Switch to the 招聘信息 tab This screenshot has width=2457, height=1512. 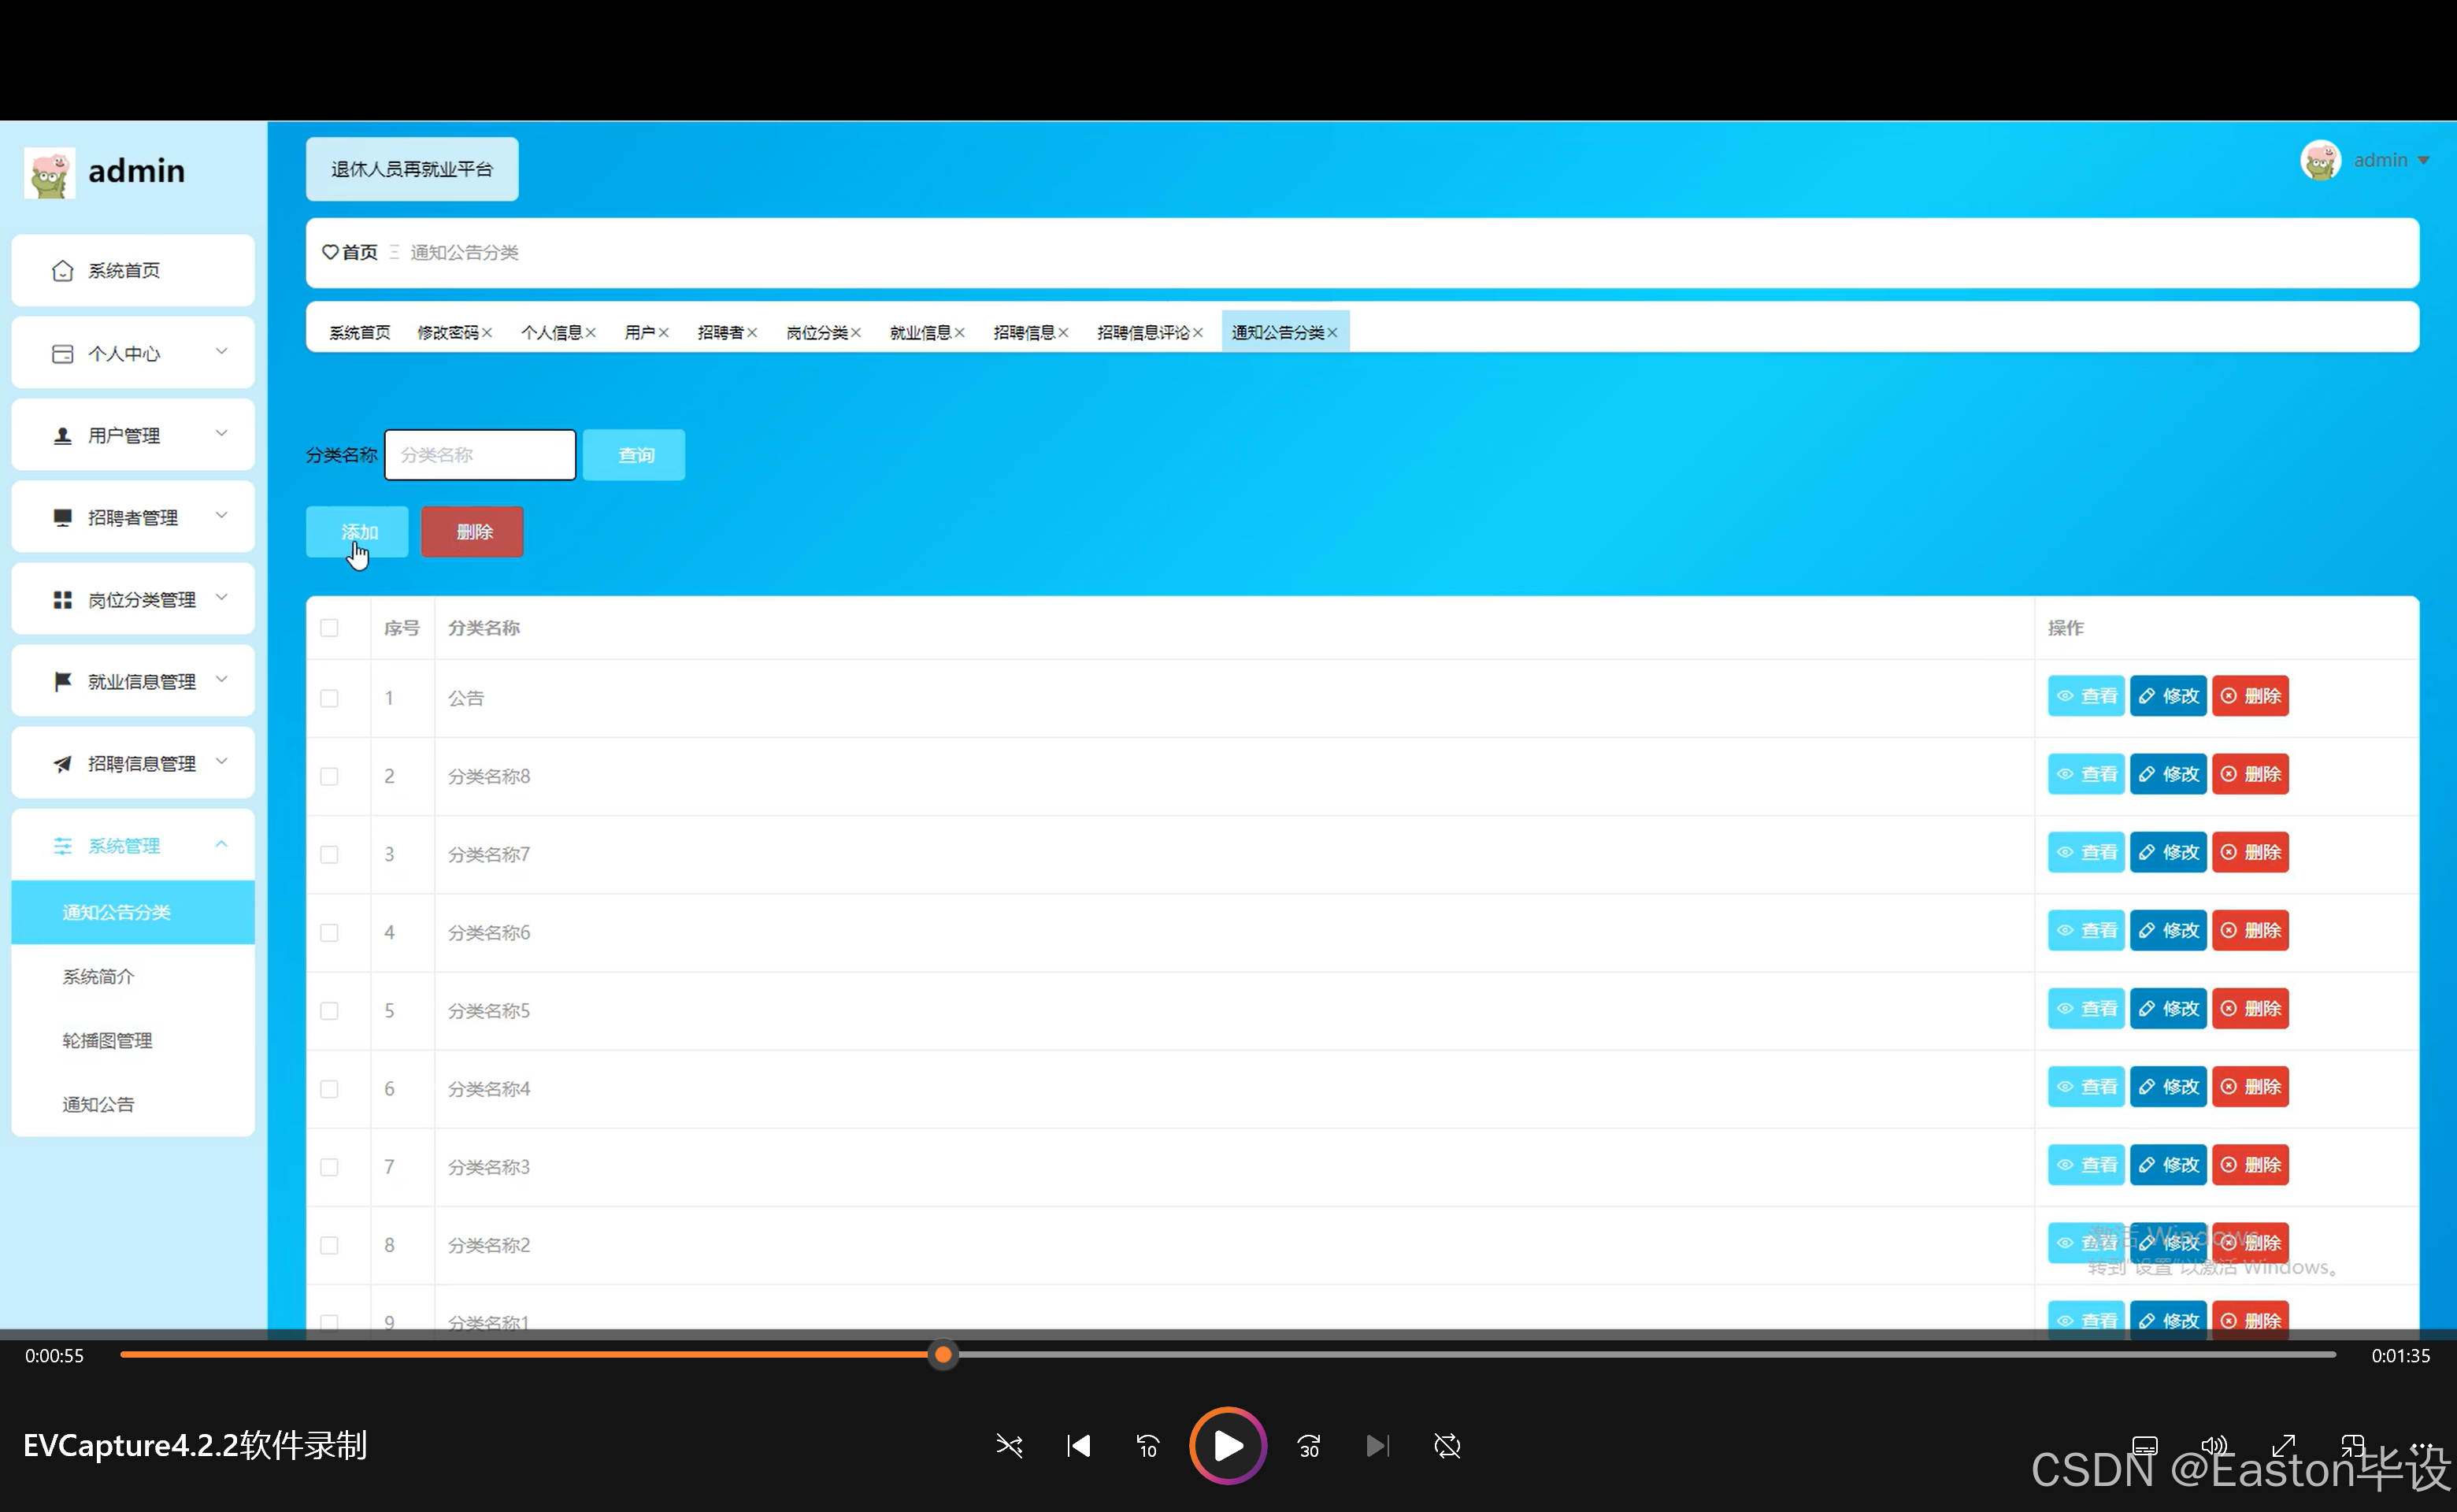1024,333
